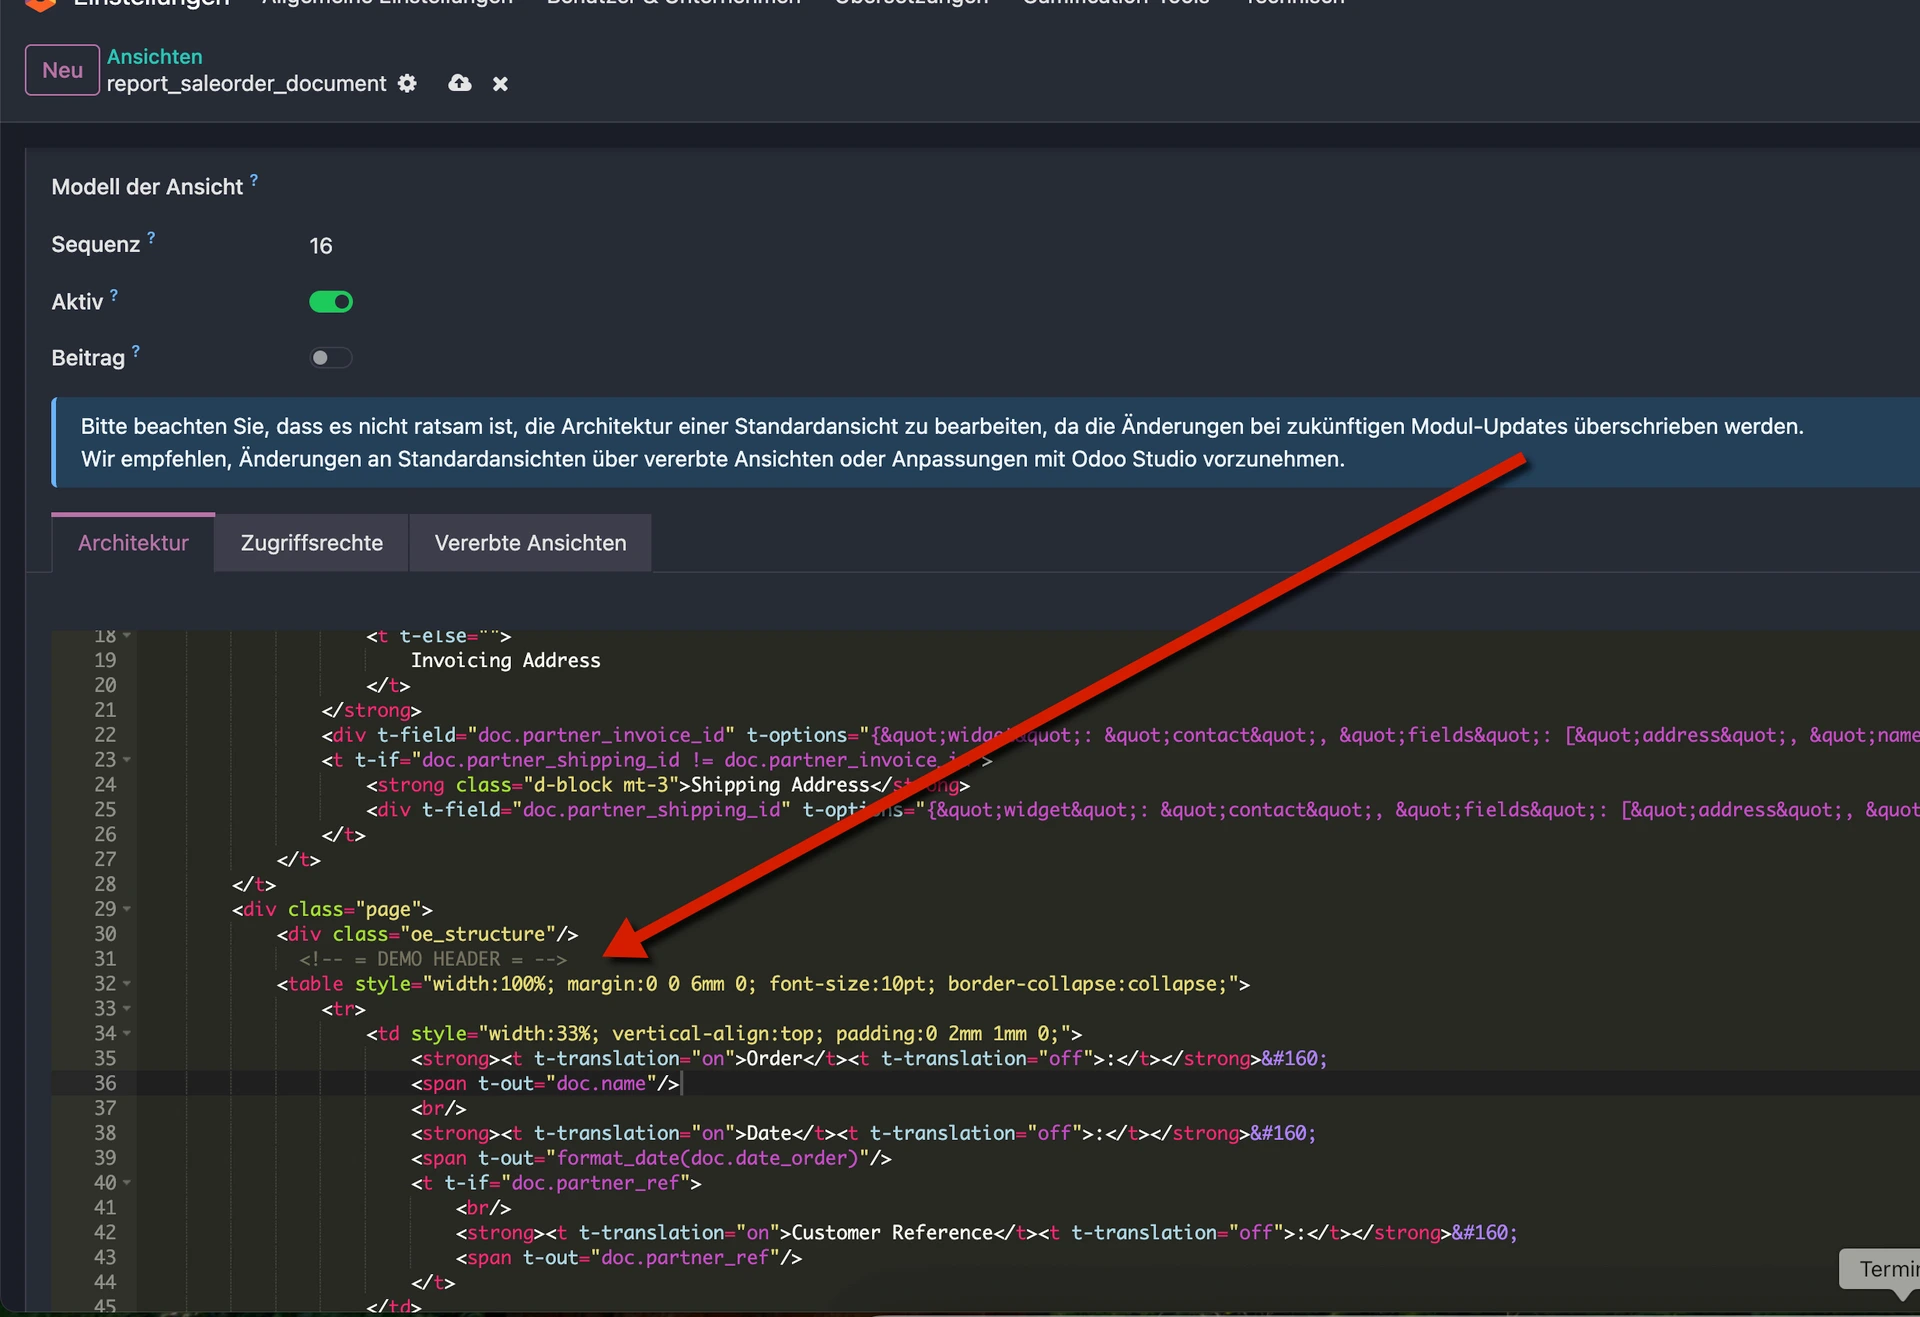Switch to the Zugriffsrechte tab

(311, 543)
